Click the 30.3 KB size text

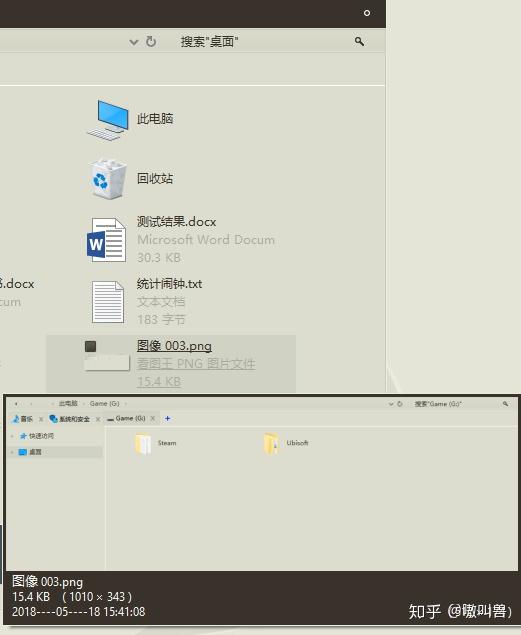tap(159, 257)
